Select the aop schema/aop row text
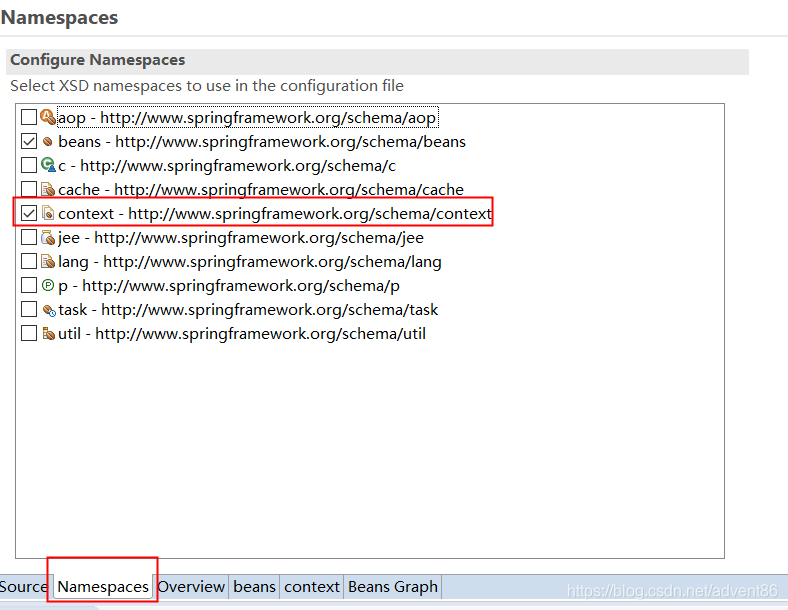Image resolution: width=788 pixels, height=610 pixels. tap(247, 118)
